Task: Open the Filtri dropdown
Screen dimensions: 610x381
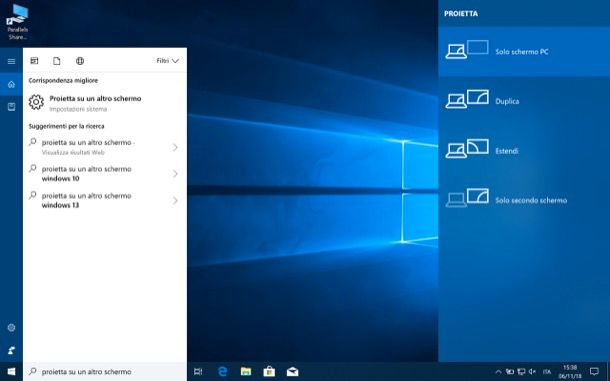Action: pyautogui.click(x=168, y=61)
